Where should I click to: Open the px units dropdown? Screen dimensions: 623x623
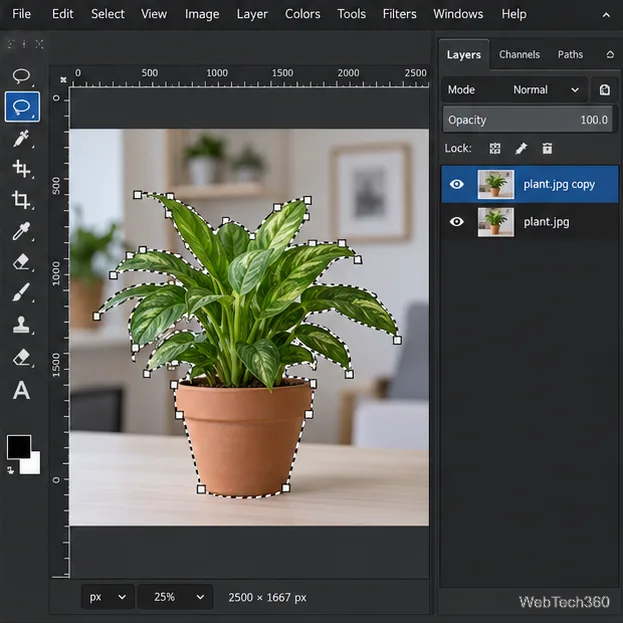(x=108, y=597)
